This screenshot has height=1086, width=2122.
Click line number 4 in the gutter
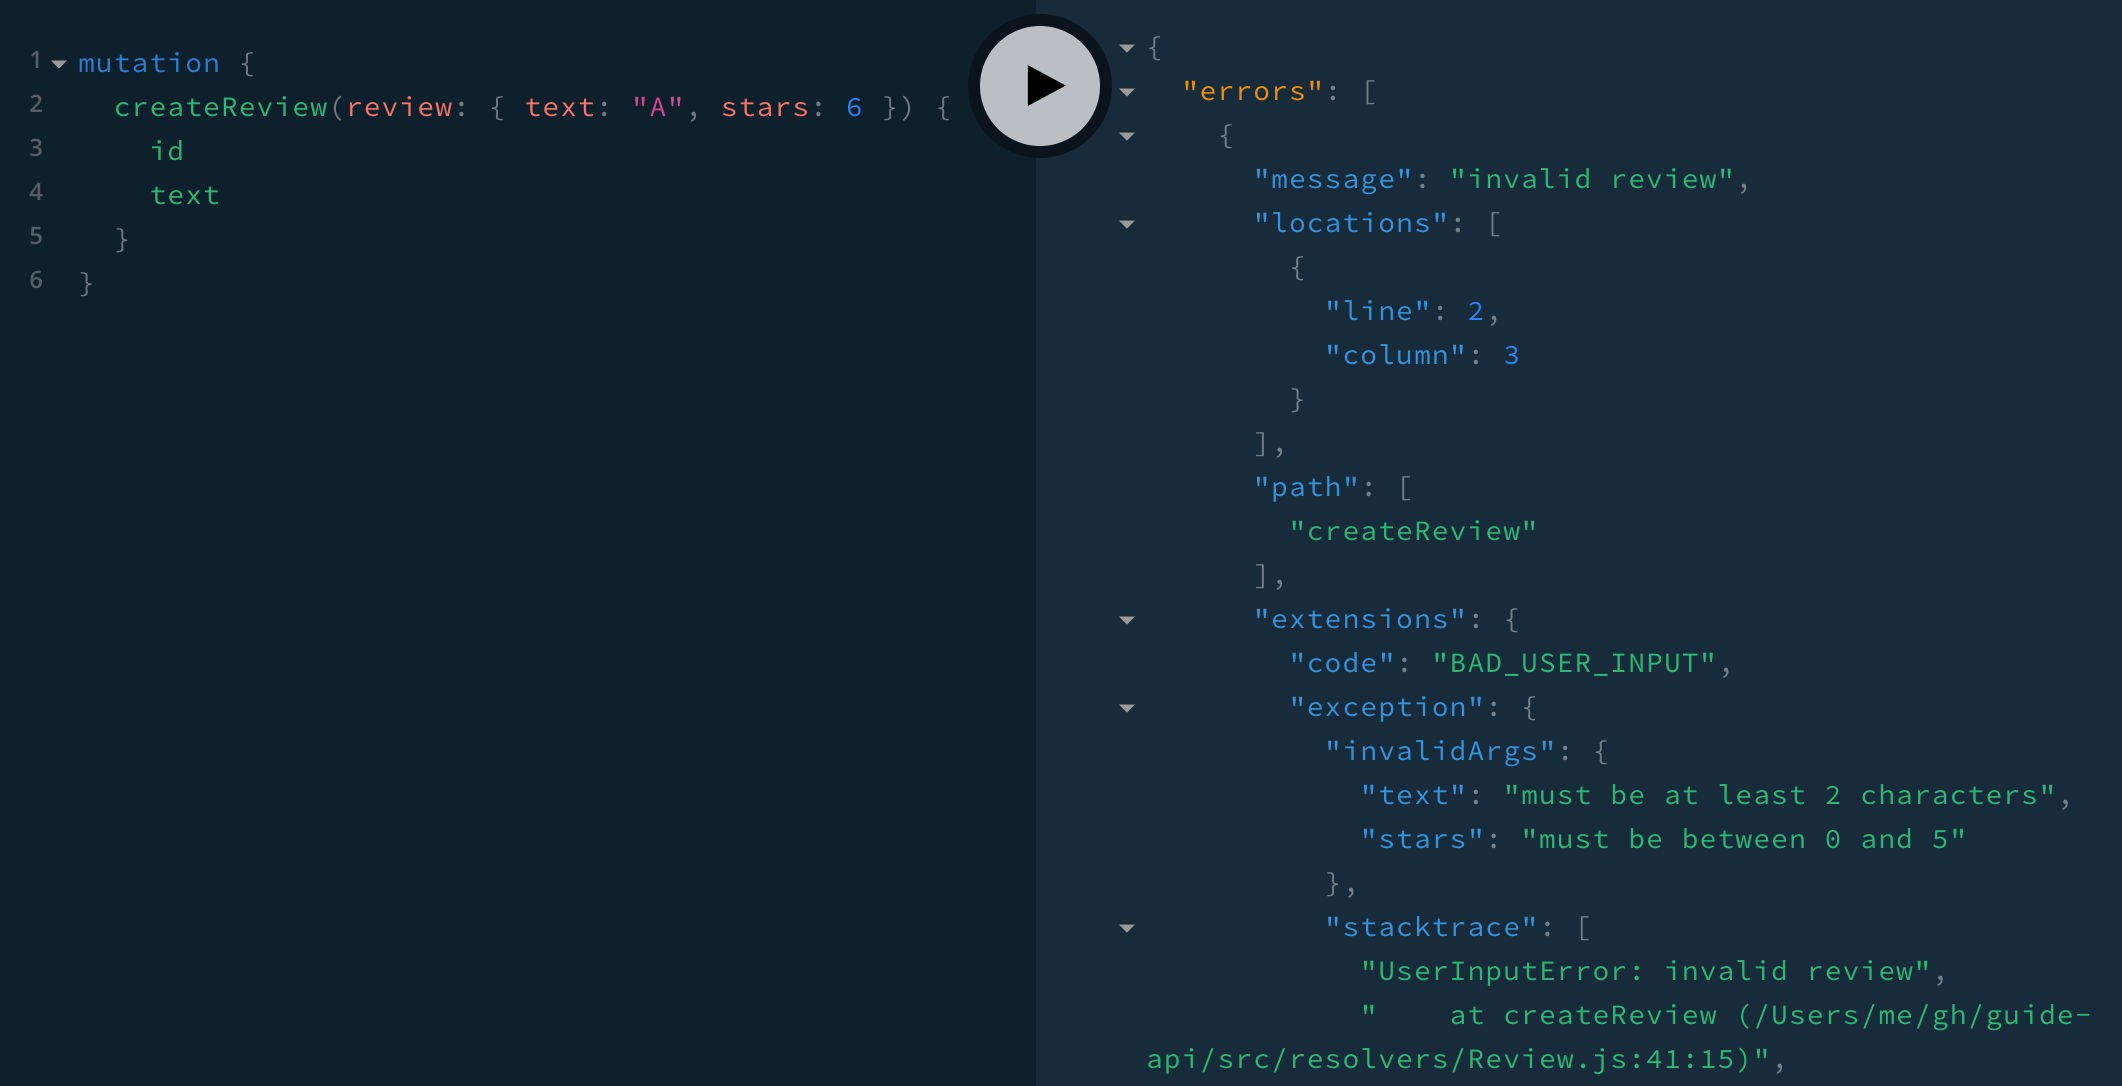[x=36, y=192]
